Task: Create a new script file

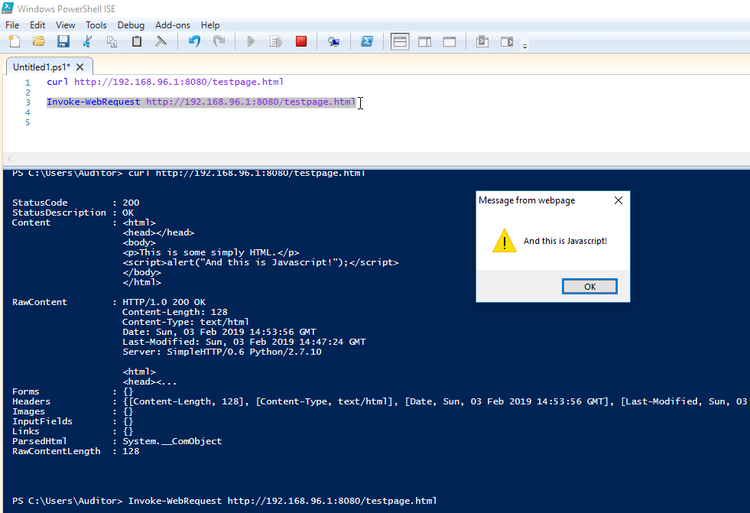Action: tap(14, 42)
